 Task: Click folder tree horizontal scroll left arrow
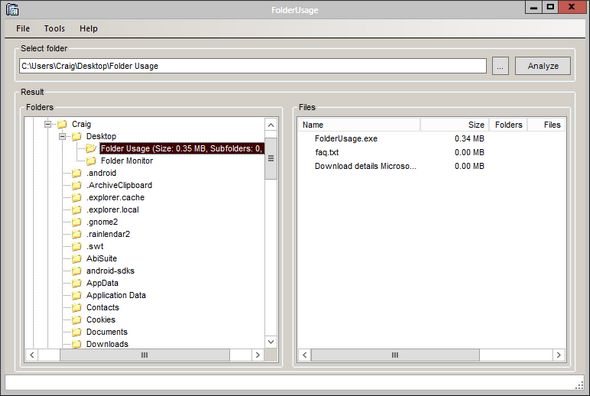tap(32, 355)
